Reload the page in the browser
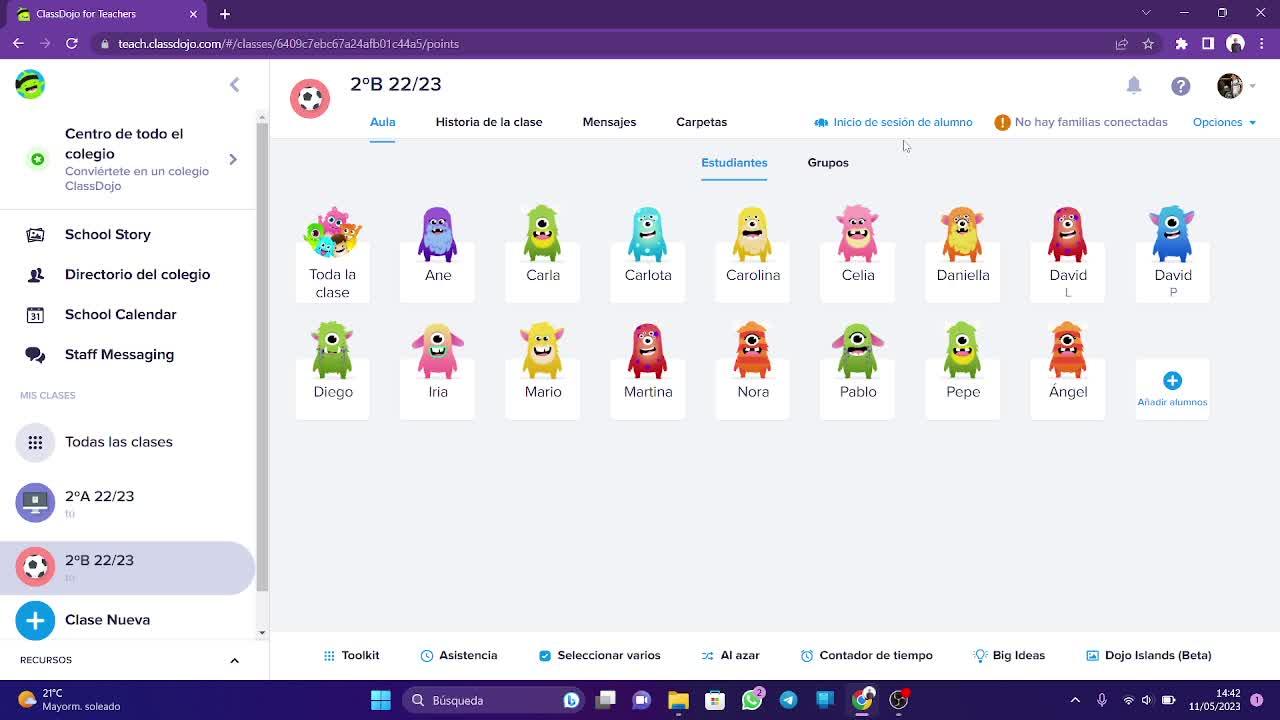This screenshot has height=720, width=1280. click(x=72, y=44)
